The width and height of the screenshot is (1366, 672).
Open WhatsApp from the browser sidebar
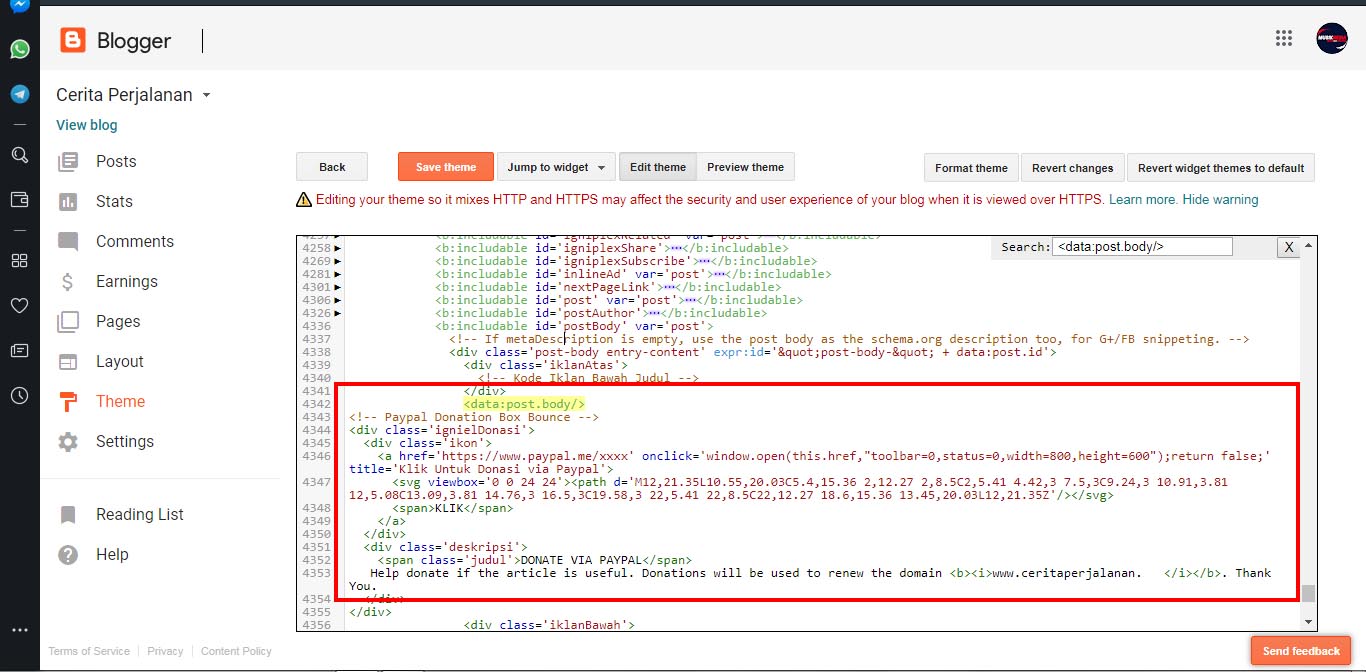[19, 49]
